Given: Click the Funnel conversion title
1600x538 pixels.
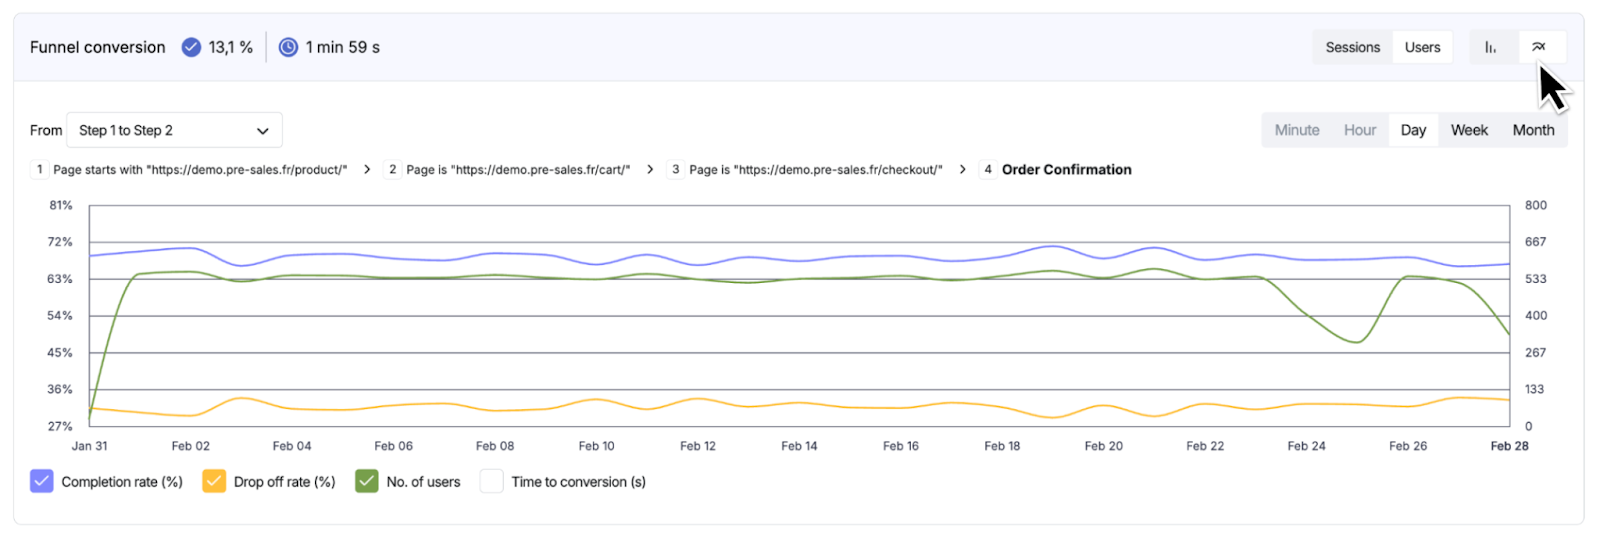Looking at the screenshot, I should 98,47.
